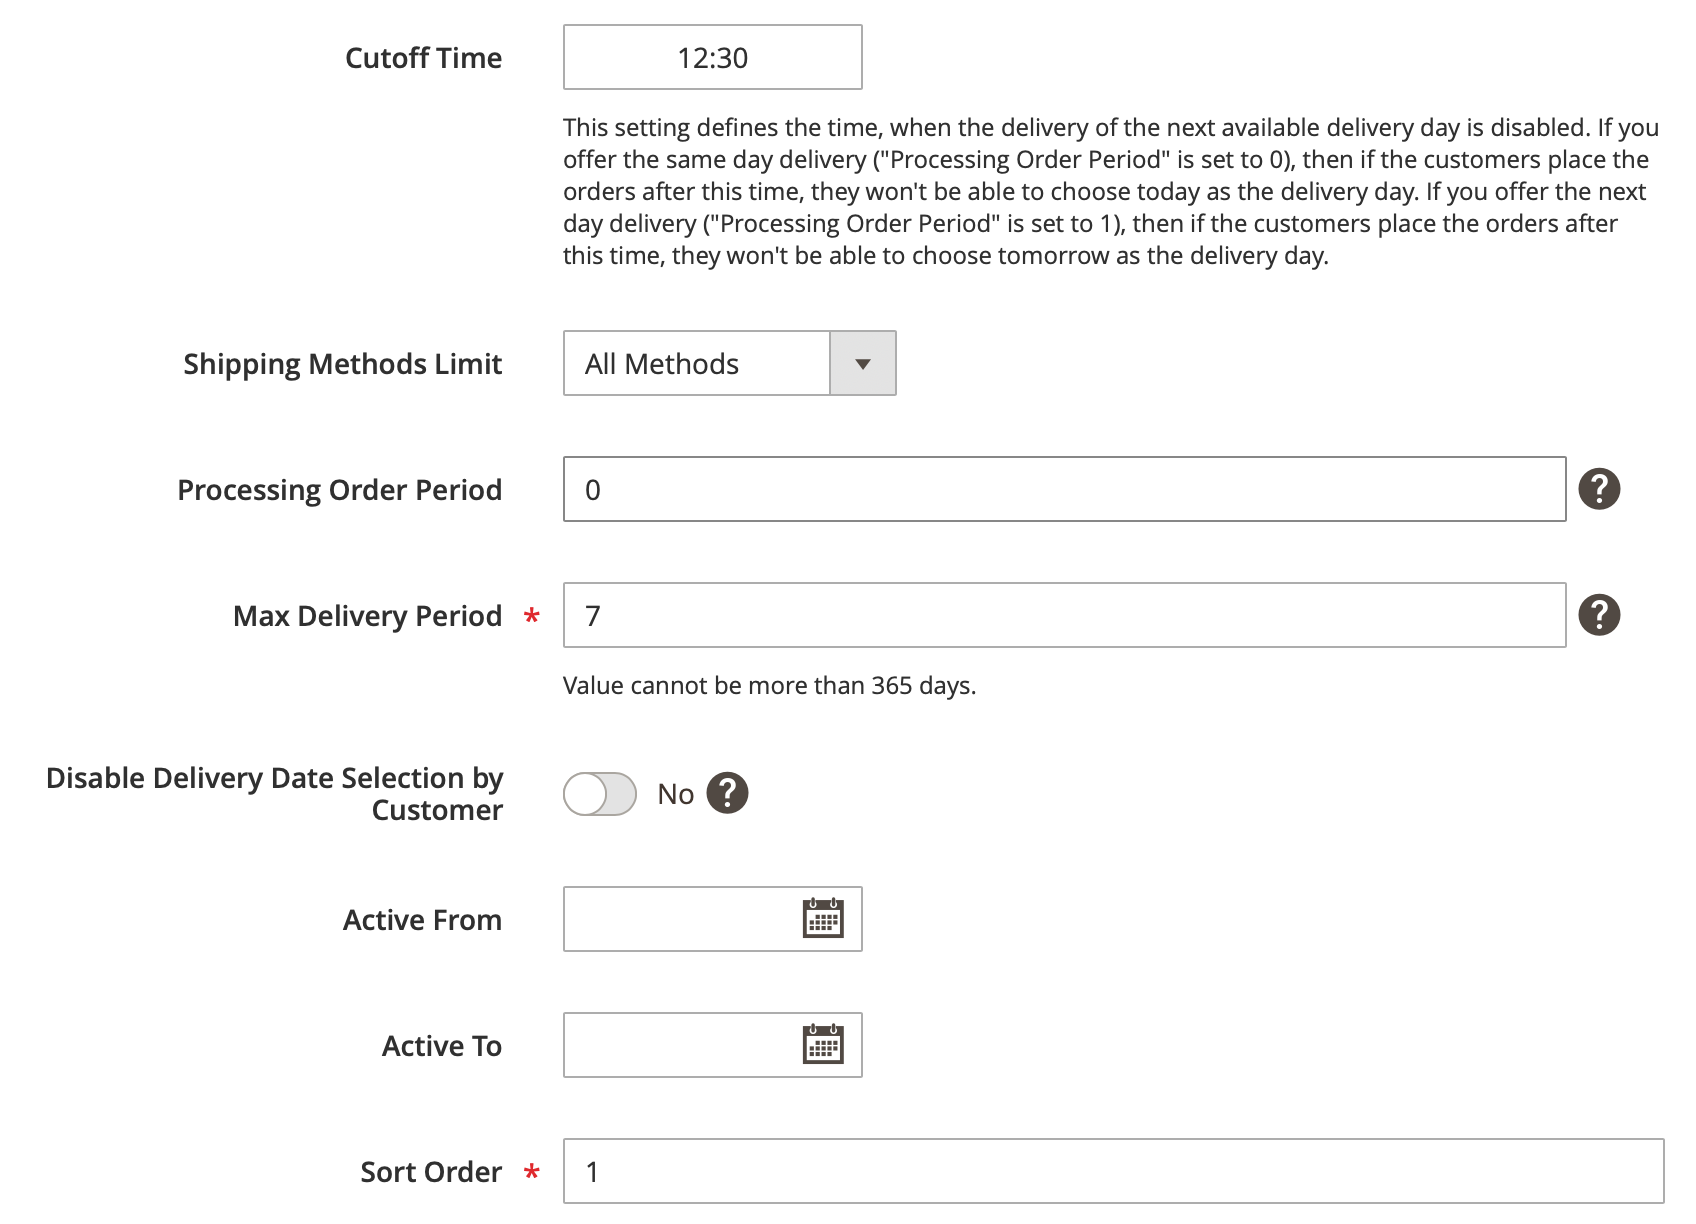Click the Shipping Methods Limit label

(x=343, y=364)
